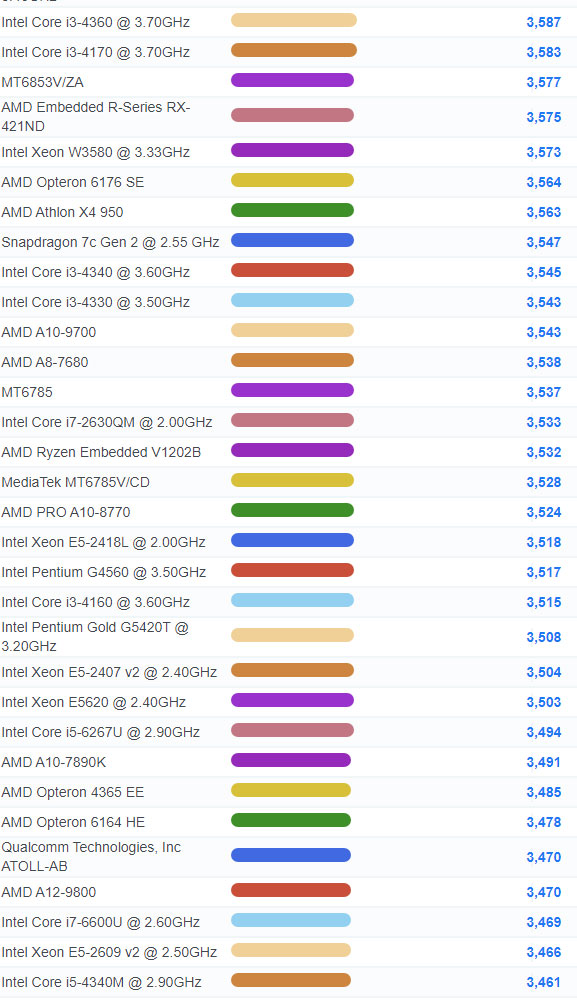Click the 3,517 Pentium G4560 score

pos(544,572)
